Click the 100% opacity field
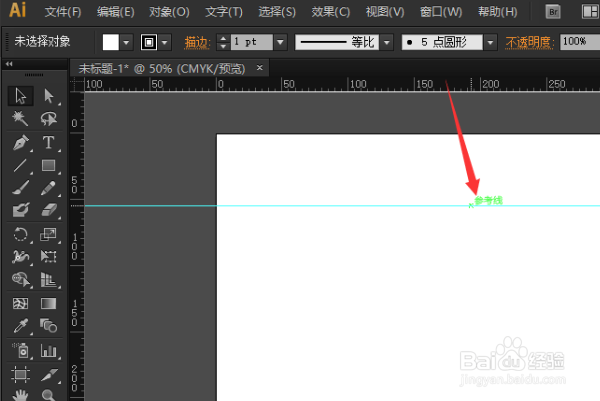Image resolution: width=600 pixels, height=401 pixels. coord(579,42)
